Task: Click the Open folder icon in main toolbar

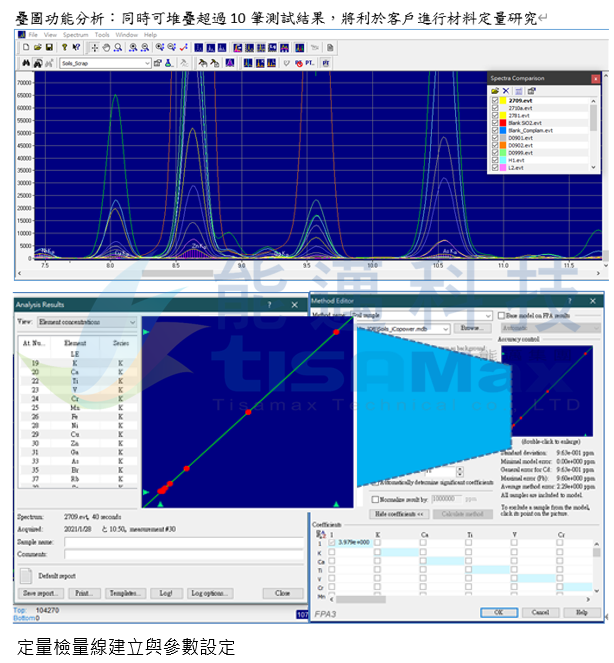Action: pyautogui.click(x=38, y=47)
